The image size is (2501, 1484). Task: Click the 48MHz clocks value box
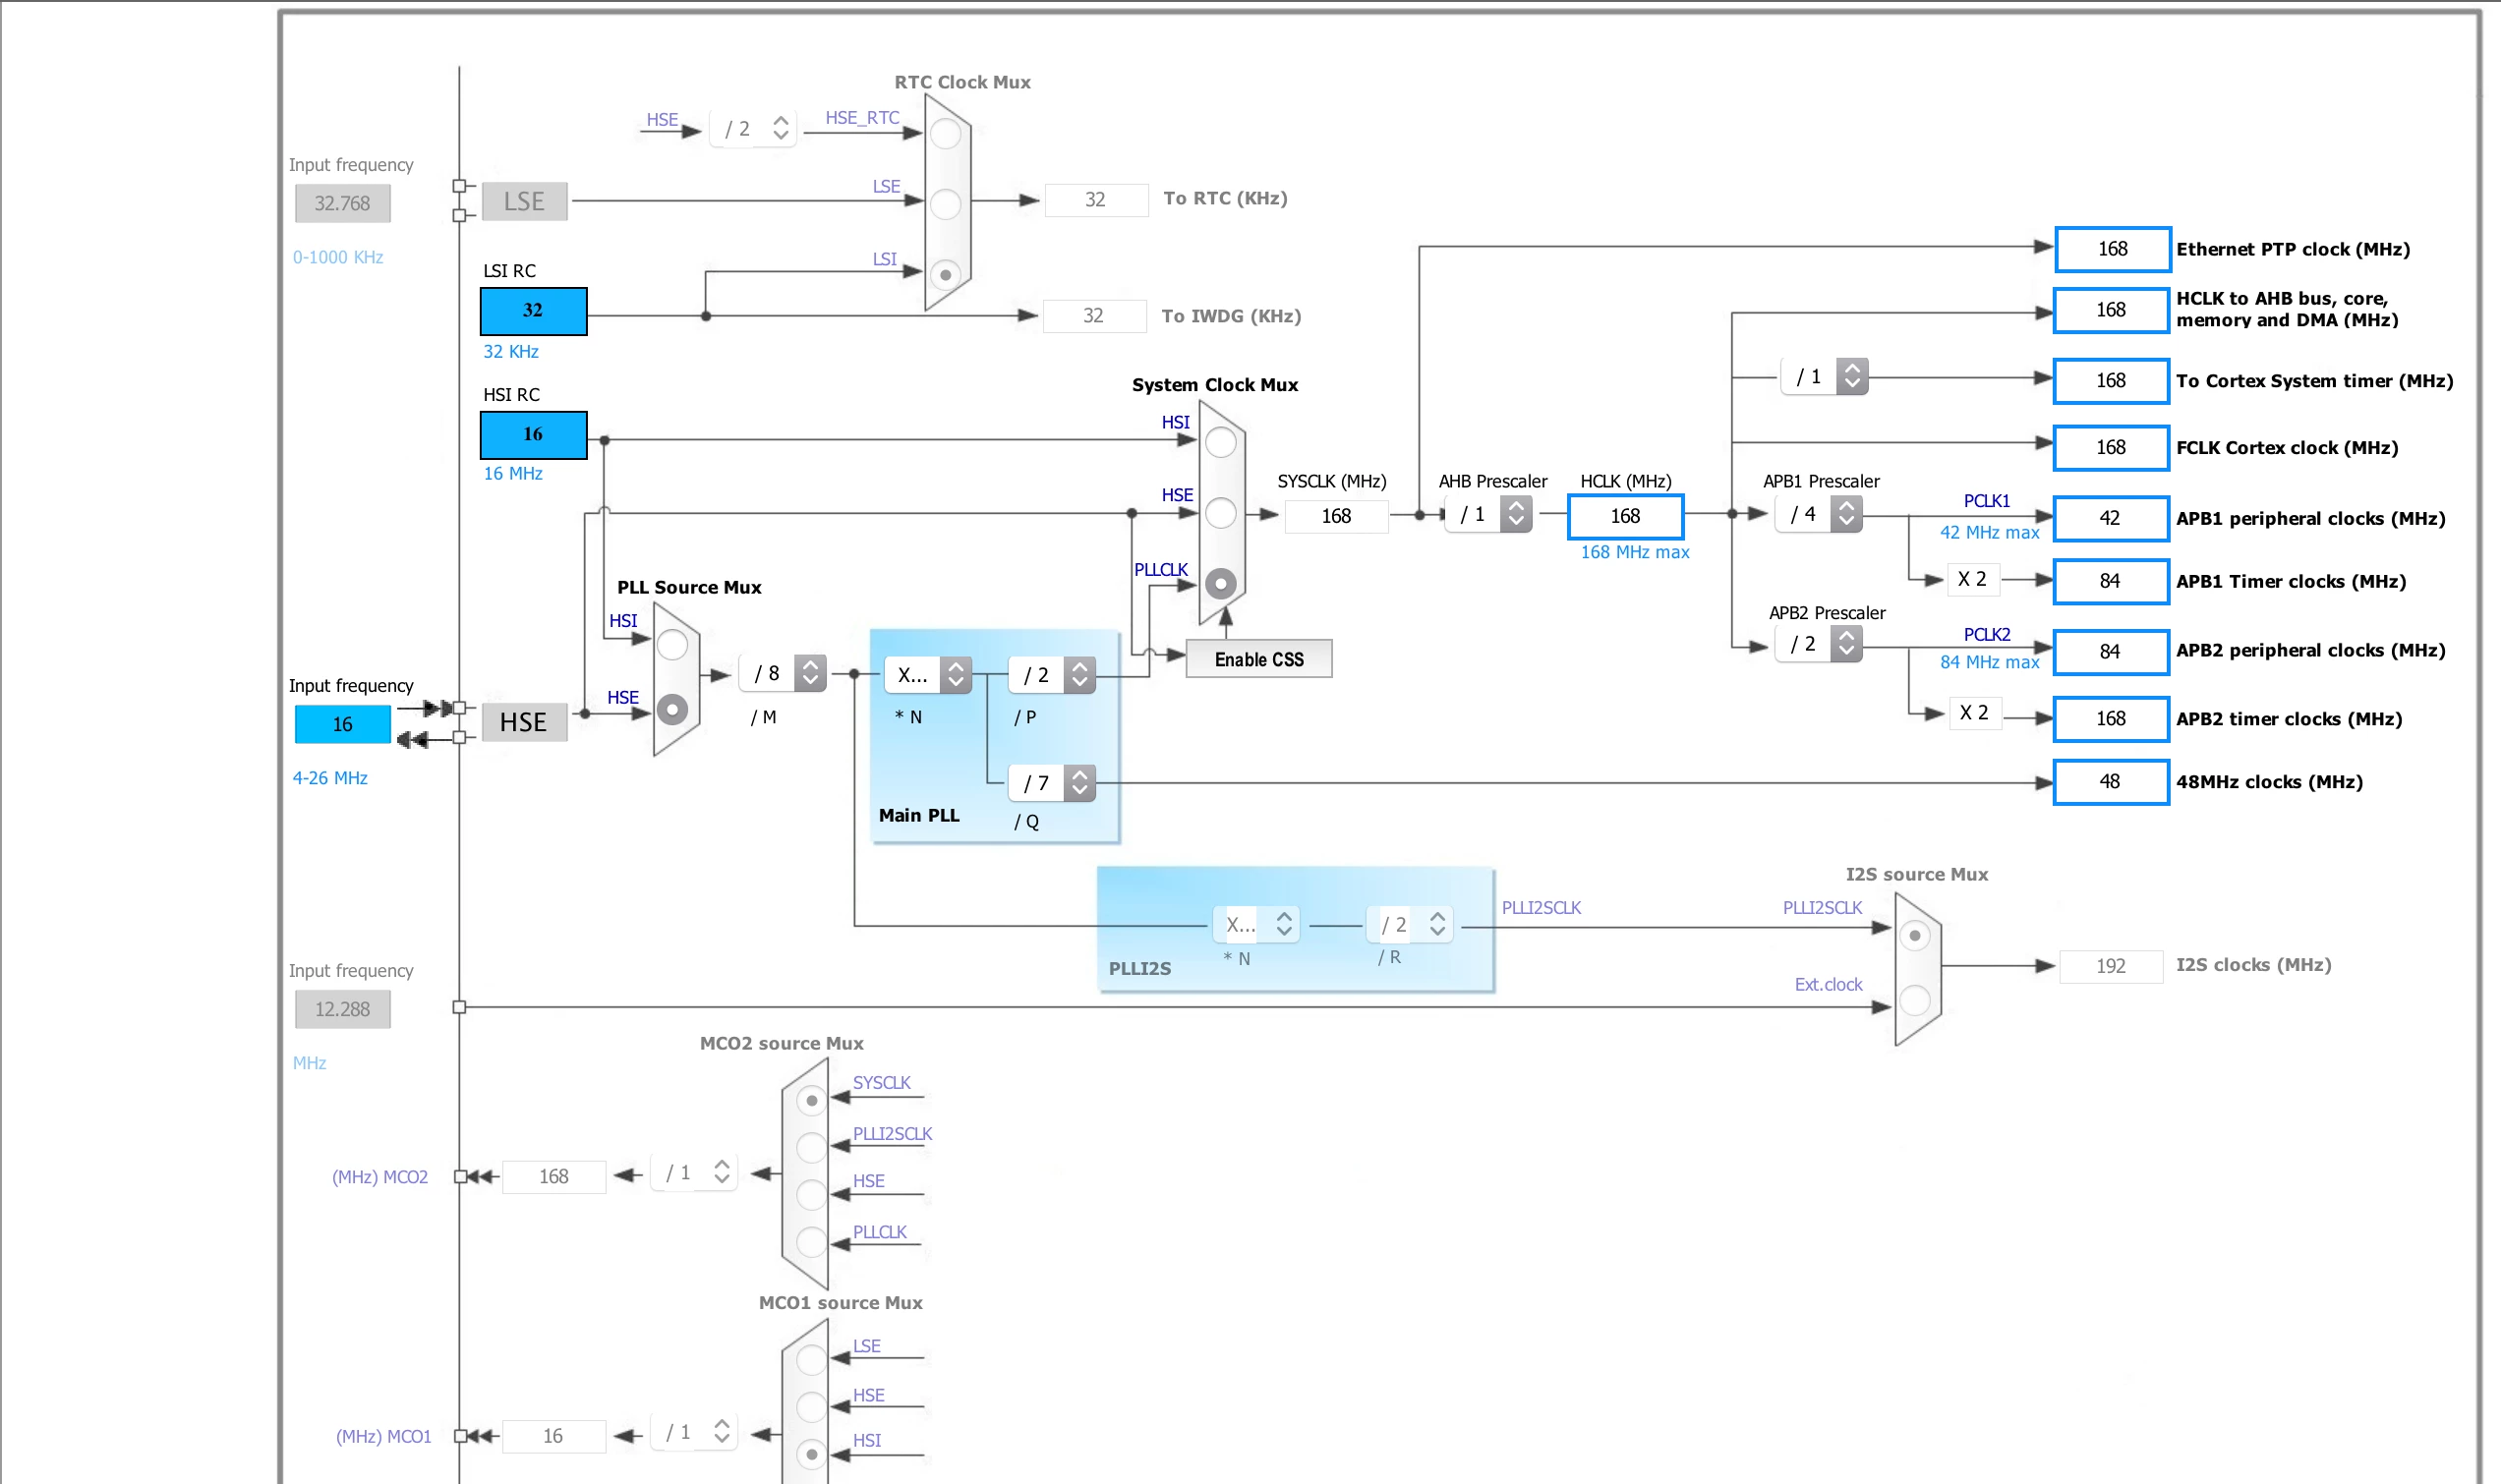coord(2112,782)
